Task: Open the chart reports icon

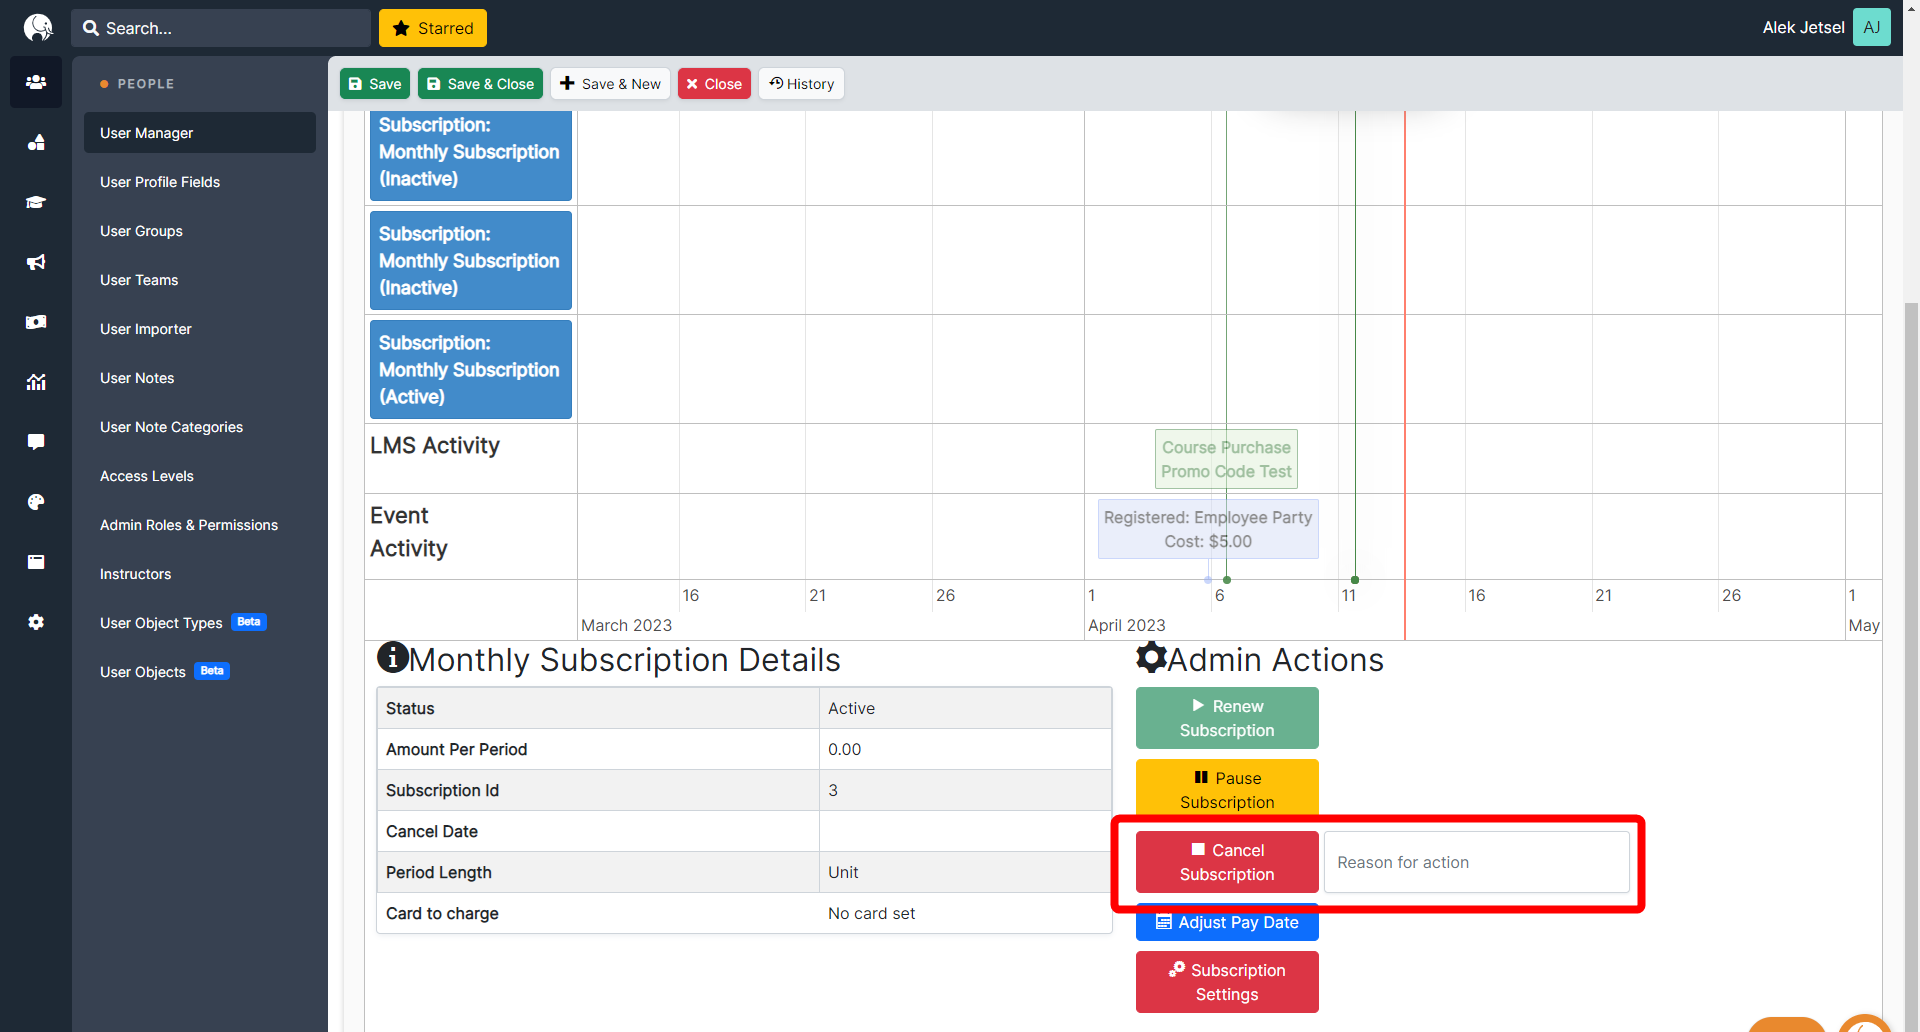Action: [x=36, y=382]
